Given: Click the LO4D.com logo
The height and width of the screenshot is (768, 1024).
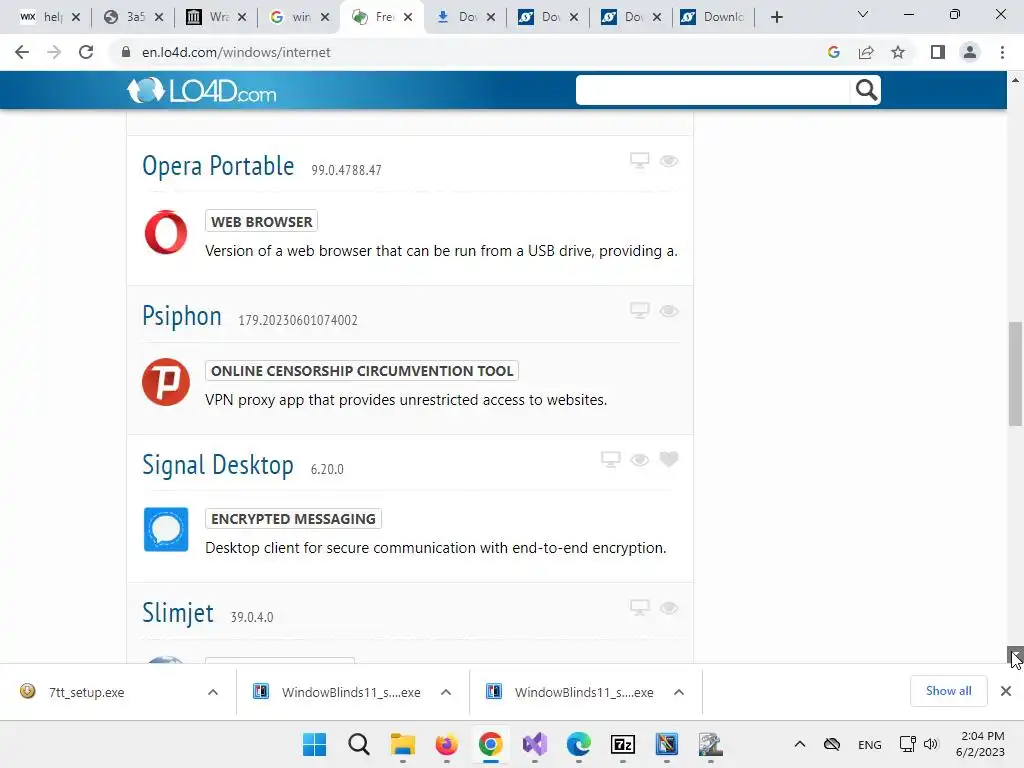Looking at the screenshot, I should (201, 91).
